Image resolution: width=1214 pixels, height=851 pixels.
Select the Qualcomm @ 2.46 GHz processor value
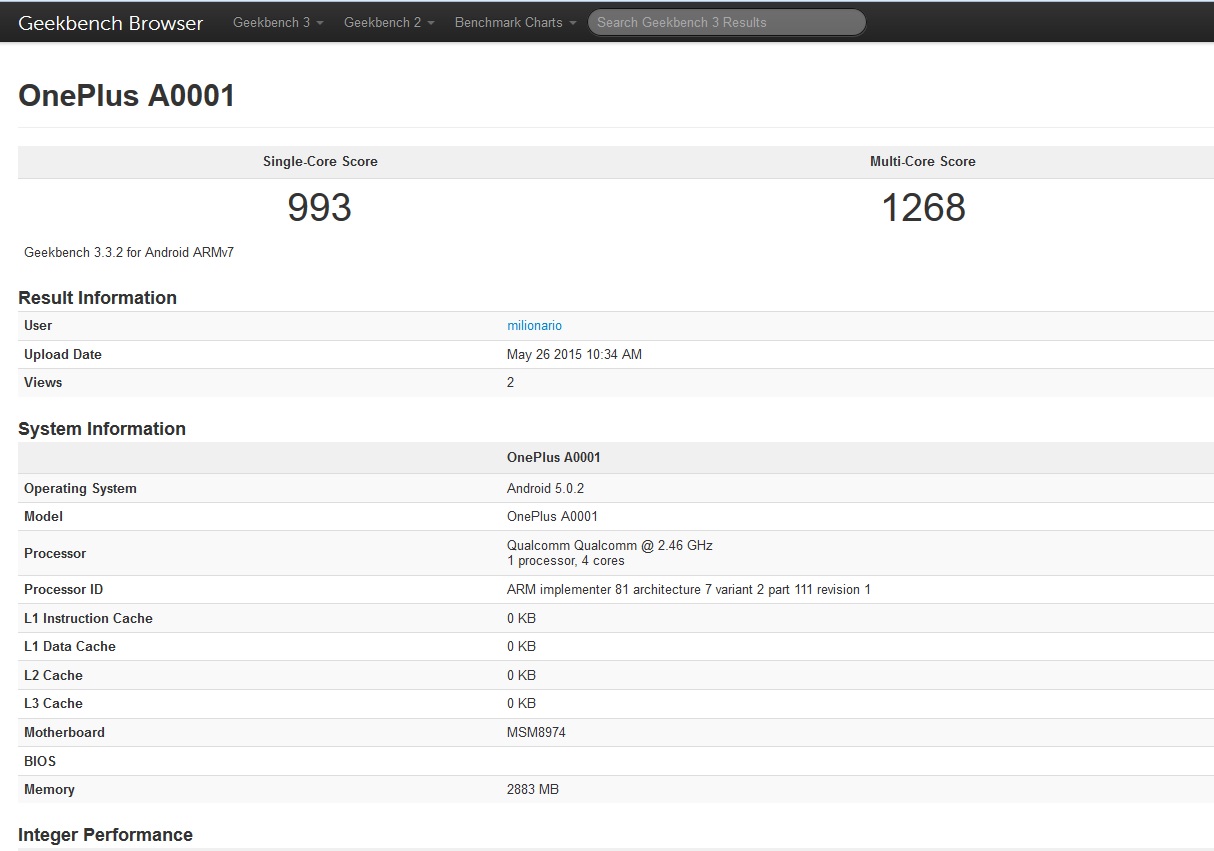point(610,546)
